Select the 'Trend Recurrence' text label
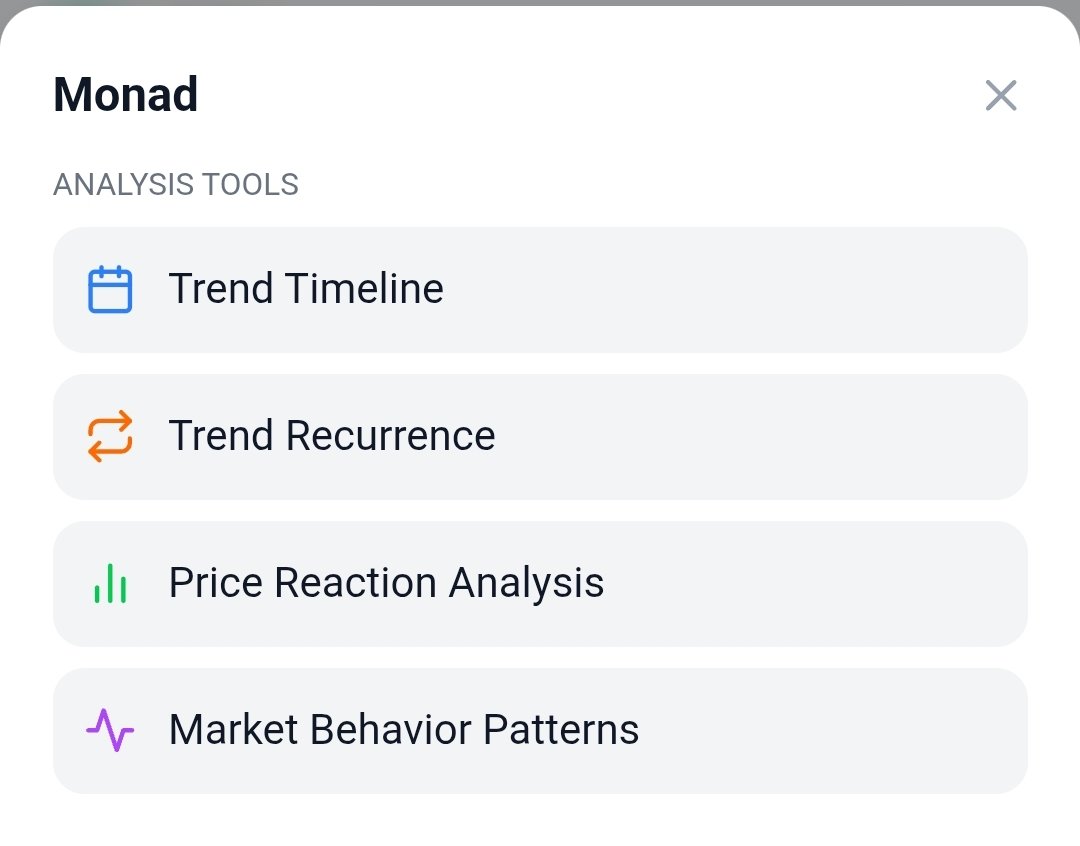This screenshot has height=846, width=1080. pos(332,435)
